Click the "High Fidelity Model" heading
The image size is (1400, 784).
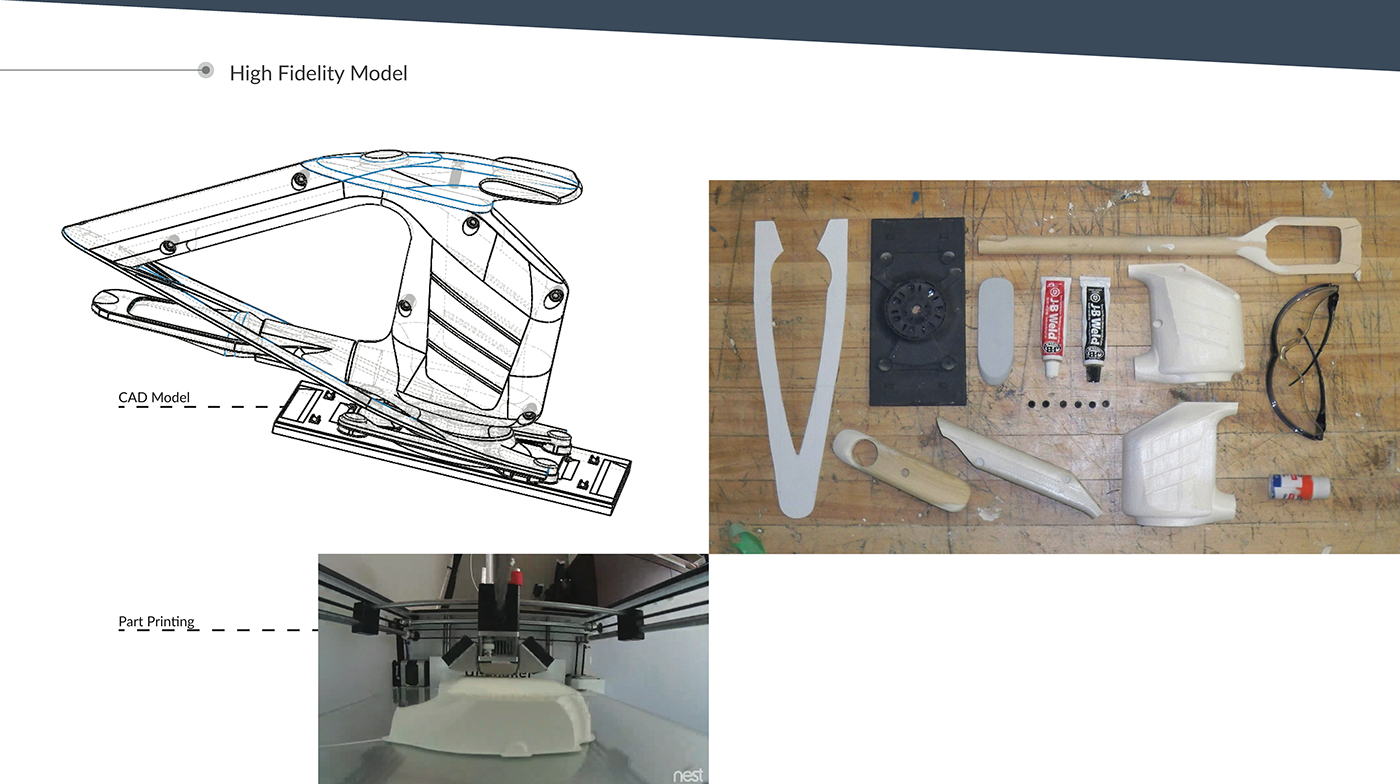point(318,73)
